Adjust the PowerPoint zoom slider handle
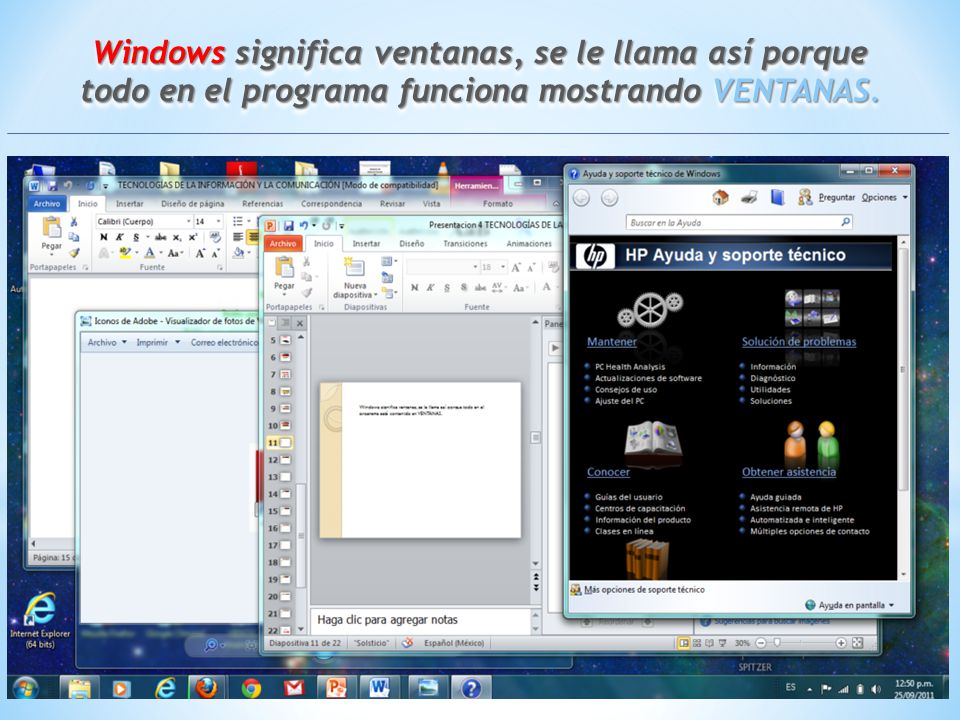Viewport: 960px width, 720px height. 777,643
